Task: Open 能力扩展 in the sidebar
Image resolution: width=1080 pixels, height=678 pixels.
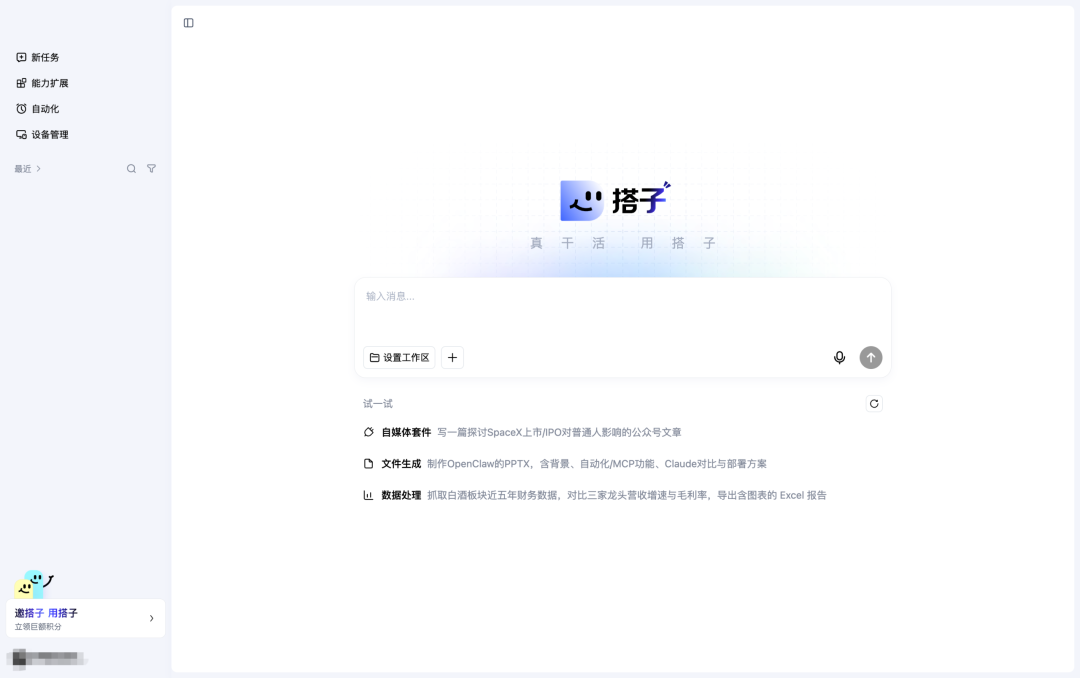Action: pos(42,83)
